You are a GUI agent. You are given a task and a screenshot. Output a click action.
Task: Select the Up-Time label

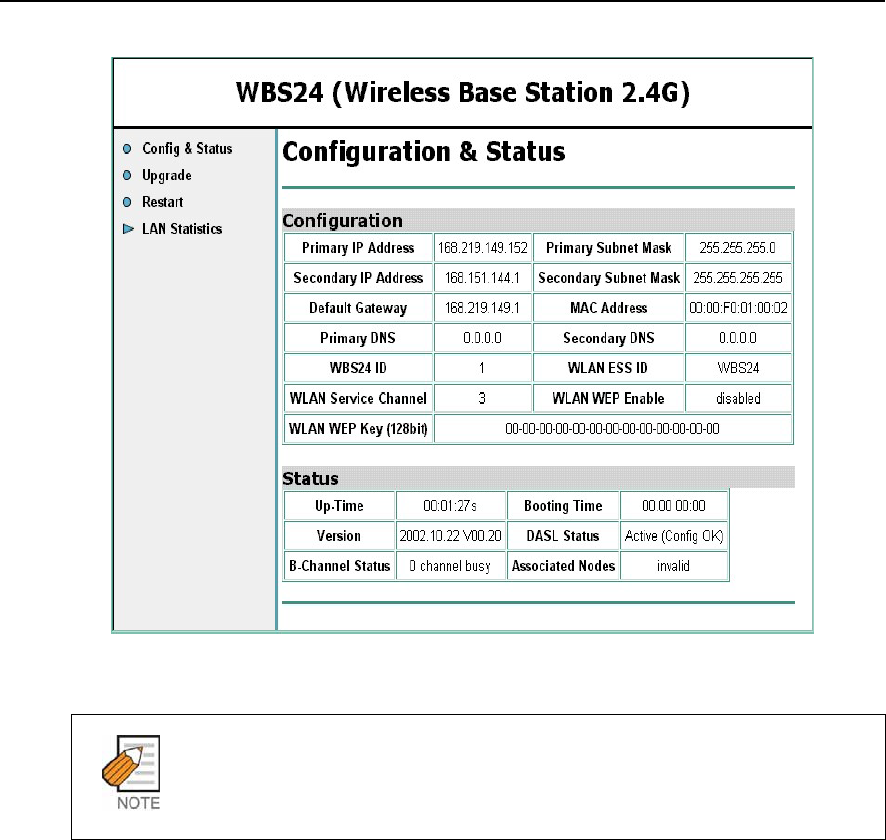[339, 506]
